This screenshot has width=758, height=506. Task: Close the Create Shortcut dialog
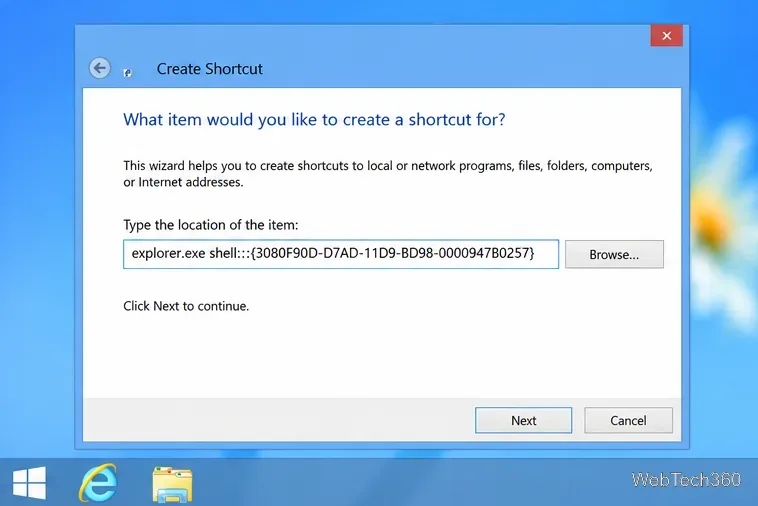(667, 36)
